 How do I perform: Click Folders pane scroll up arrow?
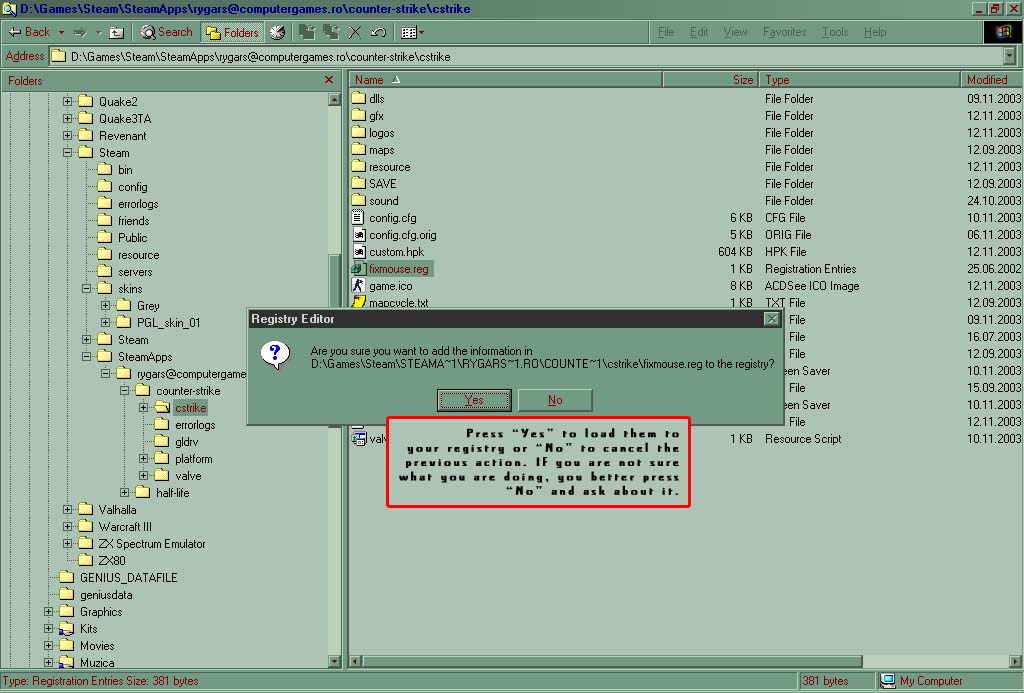click(x=334, y=100)
